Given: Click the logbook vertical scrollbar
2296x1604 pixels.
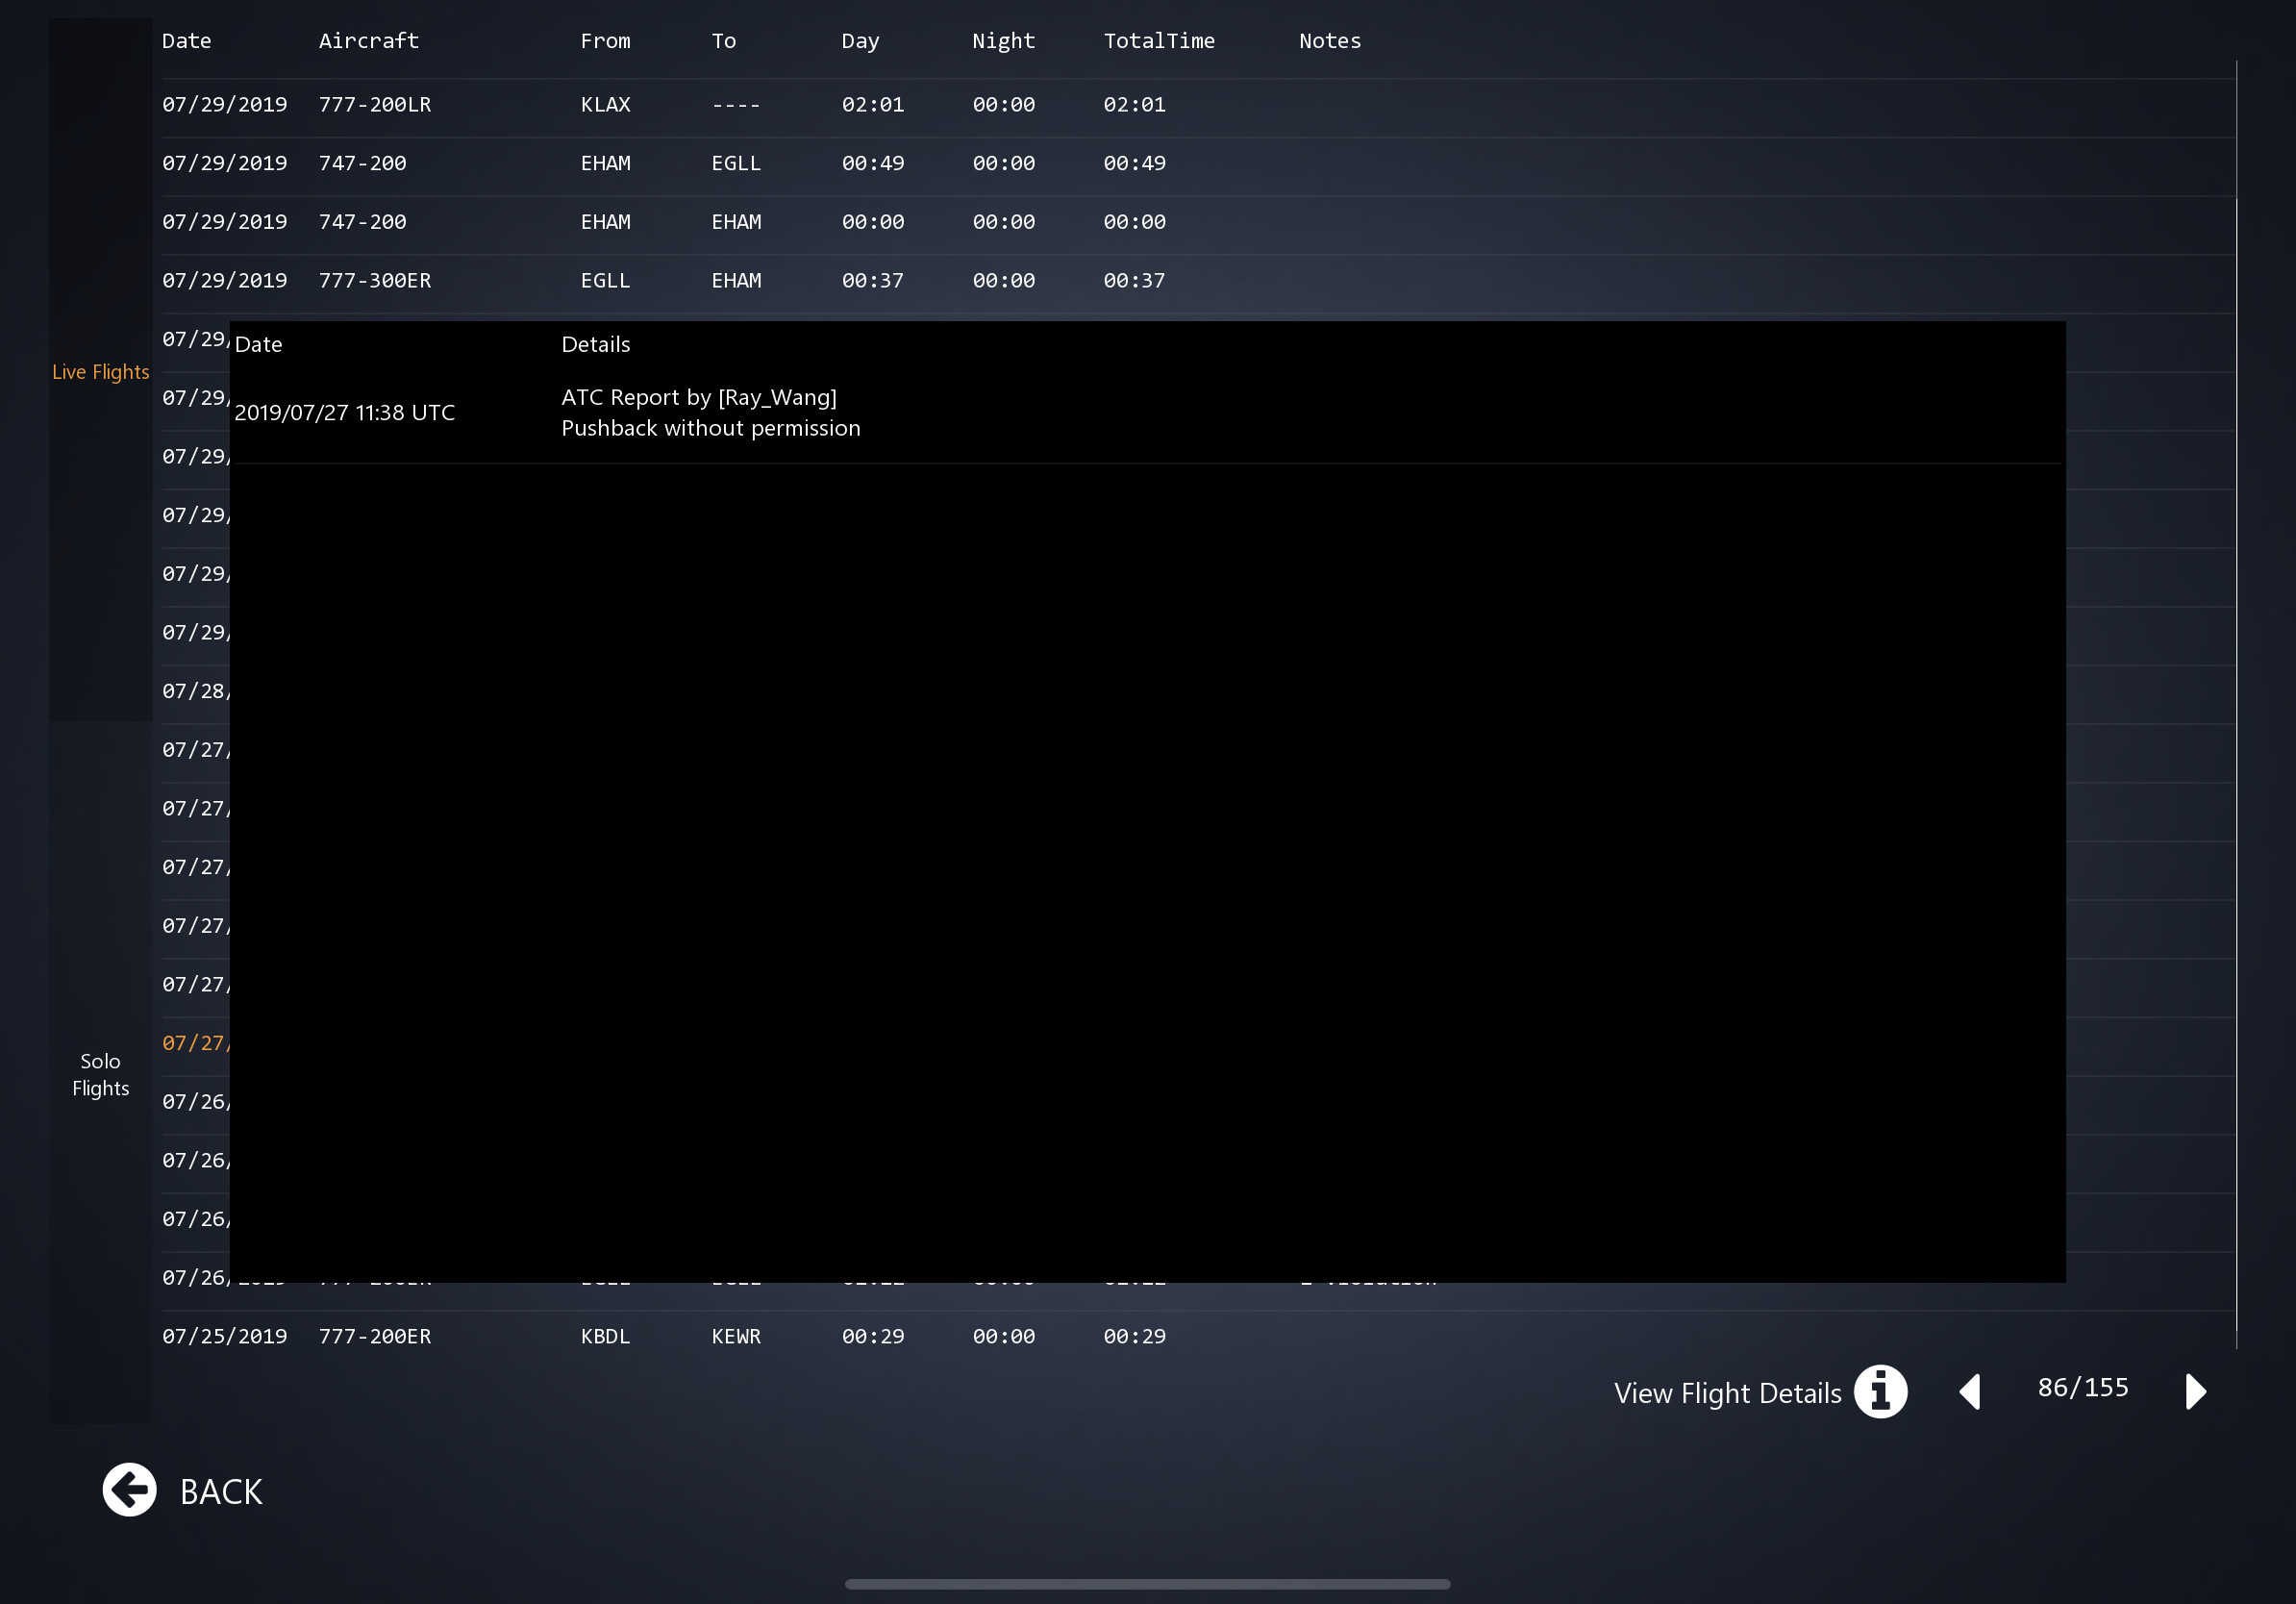Looking at the screenshot, I should (x=2236, y=700).
